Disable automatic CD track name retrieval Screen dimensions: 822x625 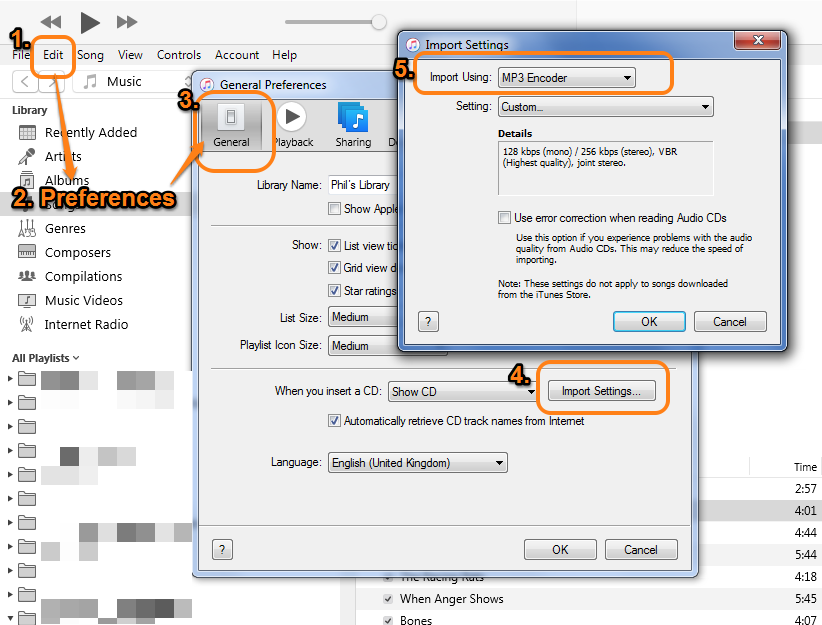click(335, 421)
